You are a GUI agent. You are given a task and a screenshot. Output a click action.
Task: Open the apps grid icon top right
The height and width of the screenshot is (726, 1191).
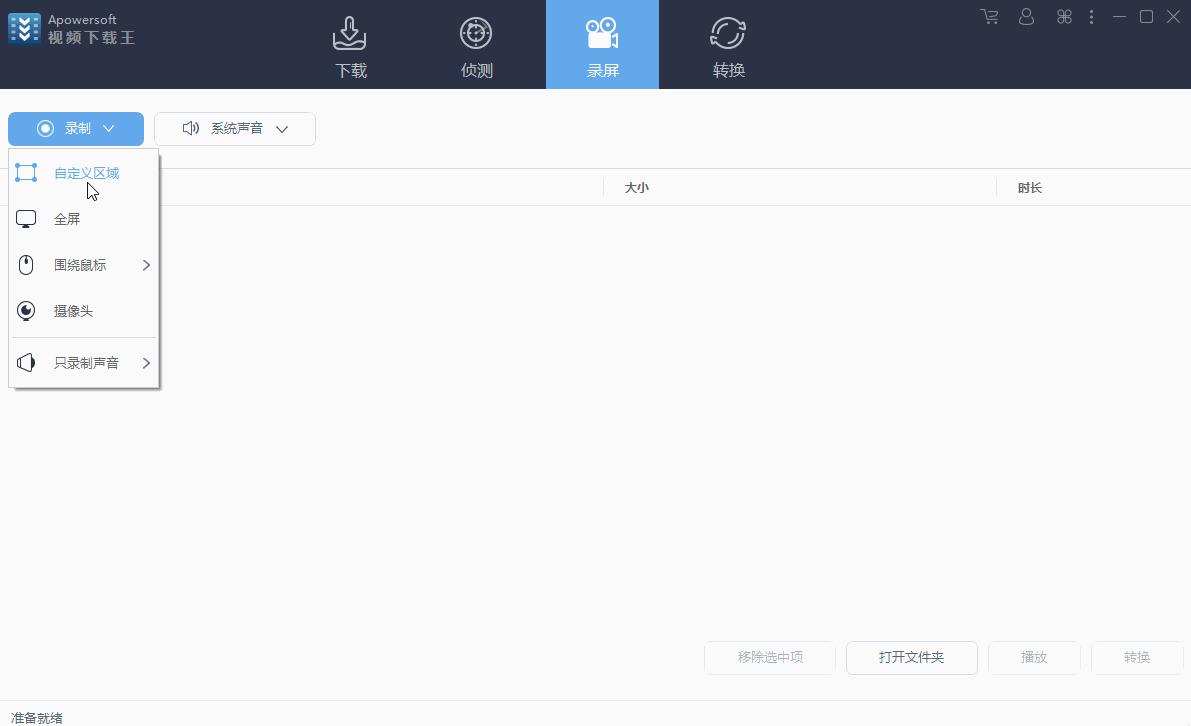coord(1063,17)
